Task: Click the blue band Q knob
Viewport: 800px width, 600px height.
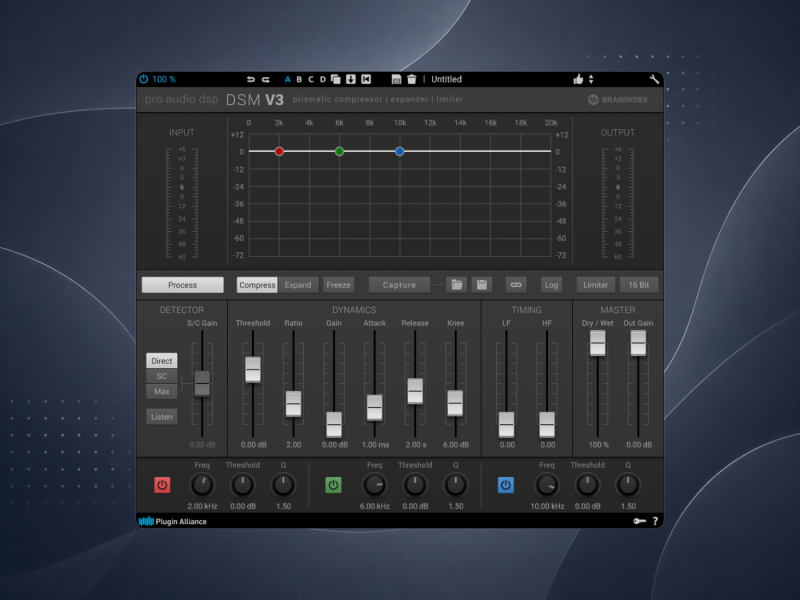Action: pos(628,485)
